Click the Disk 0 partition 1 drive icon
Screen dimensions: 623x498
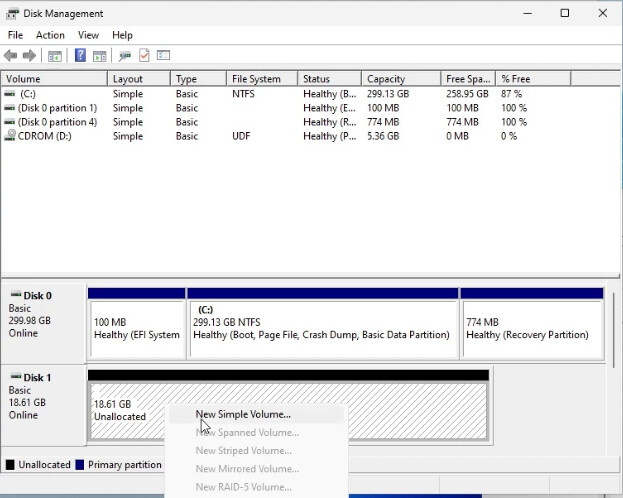(x=10, y=108)
